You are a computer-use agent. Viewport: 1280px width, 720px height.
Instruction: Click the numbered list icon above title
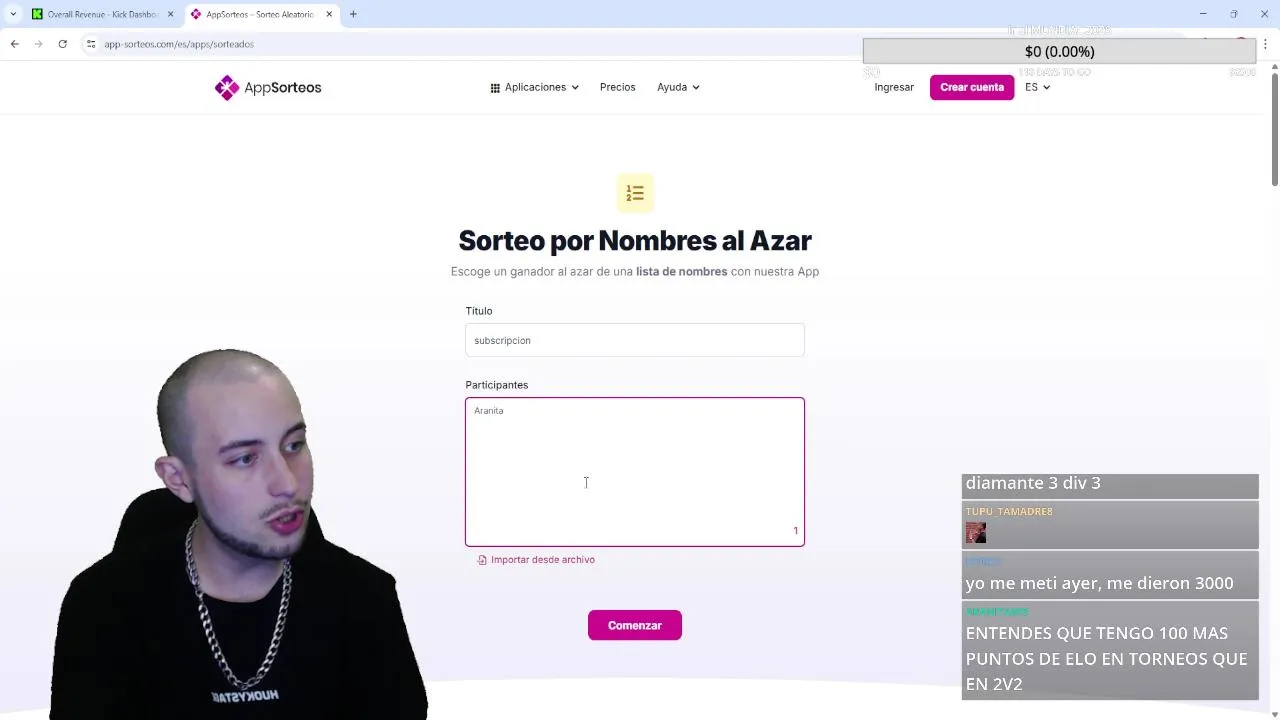coord(635,193)
